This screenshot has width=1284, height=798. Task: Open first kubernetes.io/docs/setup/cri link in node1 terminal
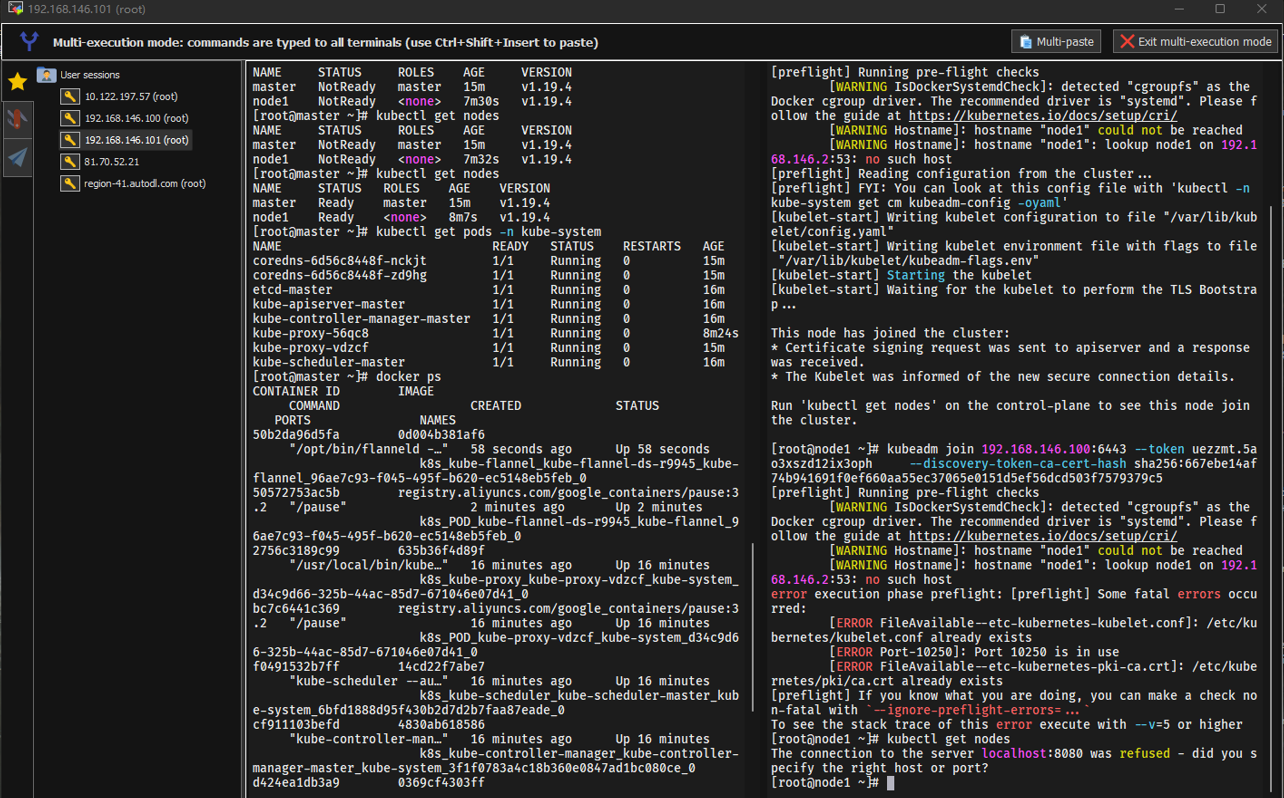pos(1042,116)
